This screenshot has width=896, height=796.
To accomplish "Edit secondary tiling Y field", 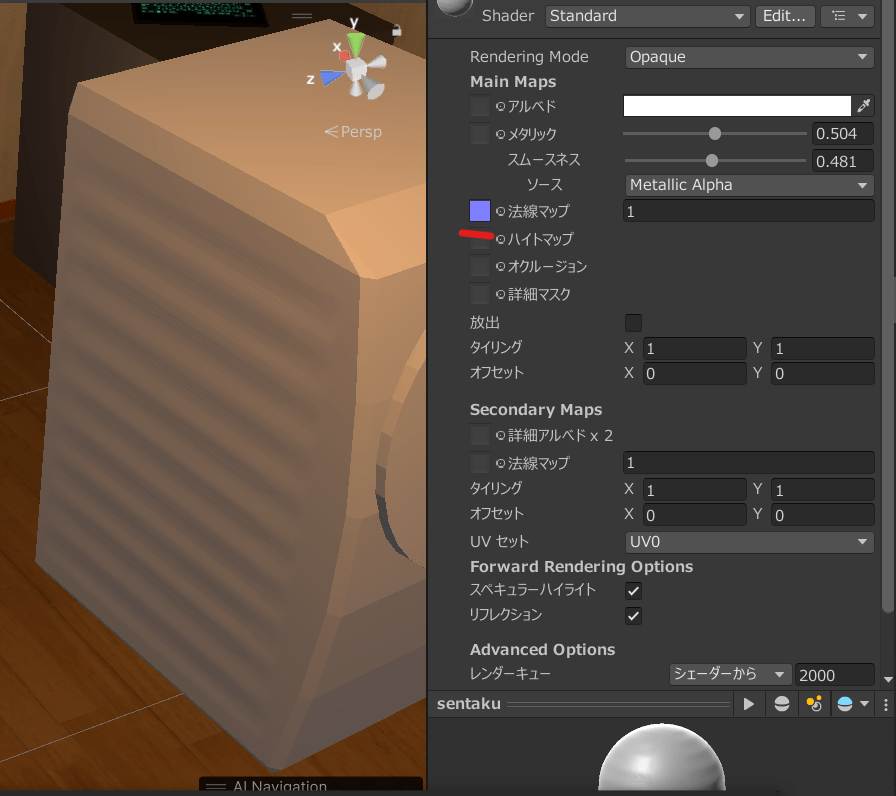I will [x=822, y=490].
